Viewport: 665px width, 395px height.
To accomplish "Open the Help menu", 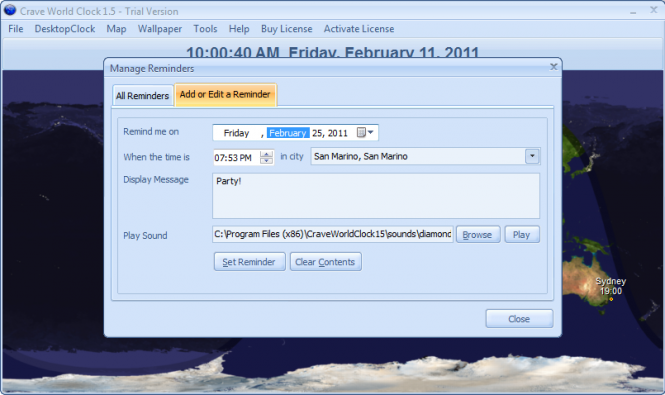I will 239,29.
